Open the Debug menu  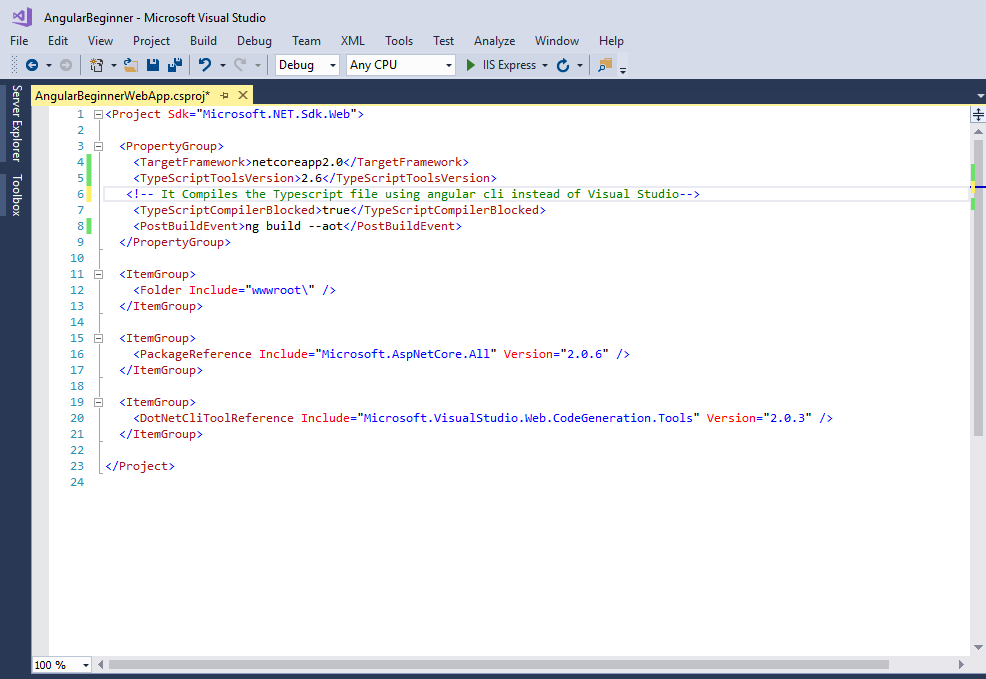point(254,41)
